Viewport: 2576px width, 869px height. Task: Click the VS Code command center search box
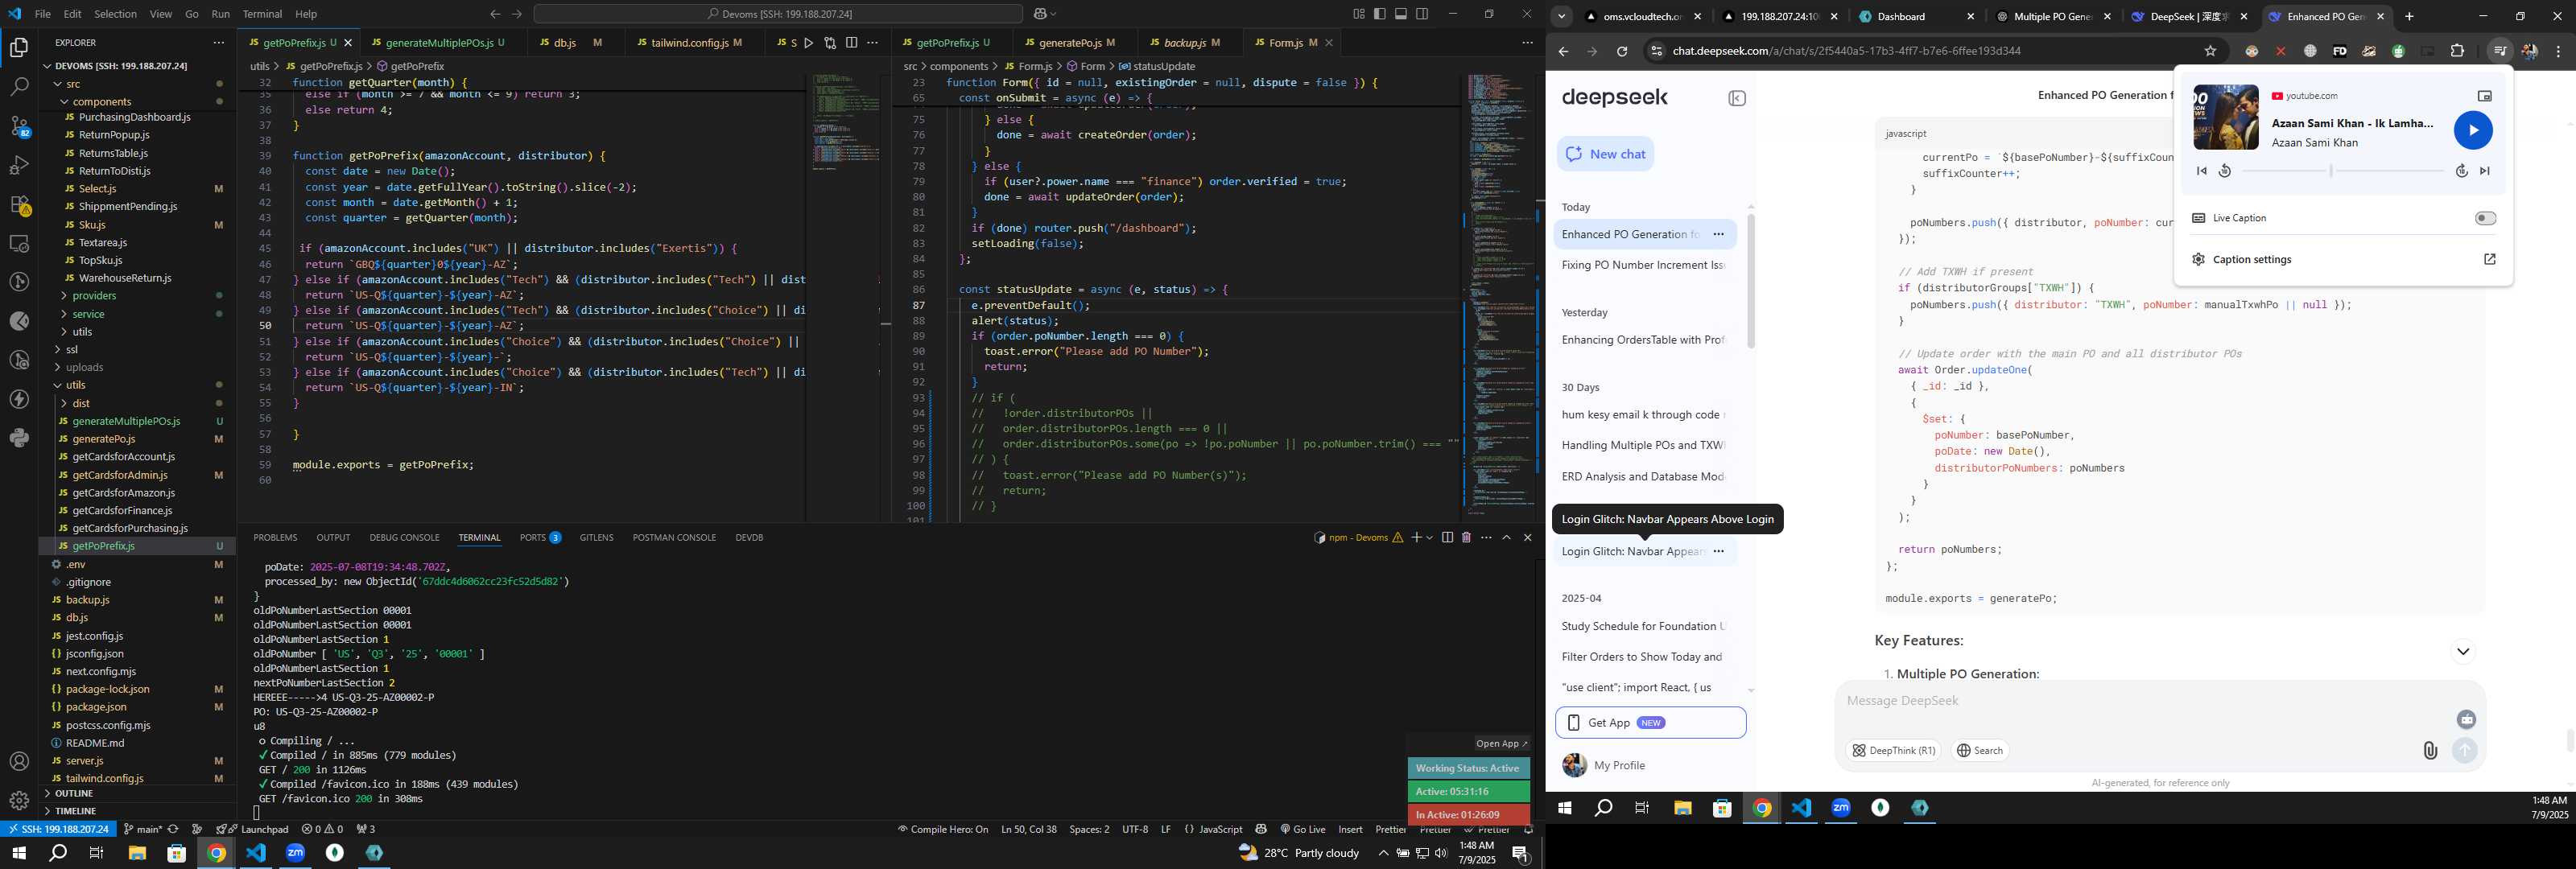coord(778,14)
